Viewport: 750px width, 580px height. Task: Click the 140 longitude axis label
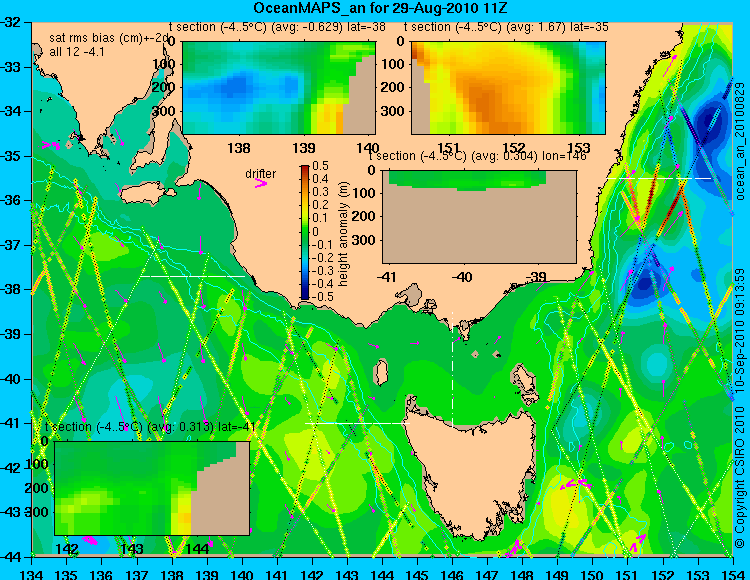[x=243, y=574]
